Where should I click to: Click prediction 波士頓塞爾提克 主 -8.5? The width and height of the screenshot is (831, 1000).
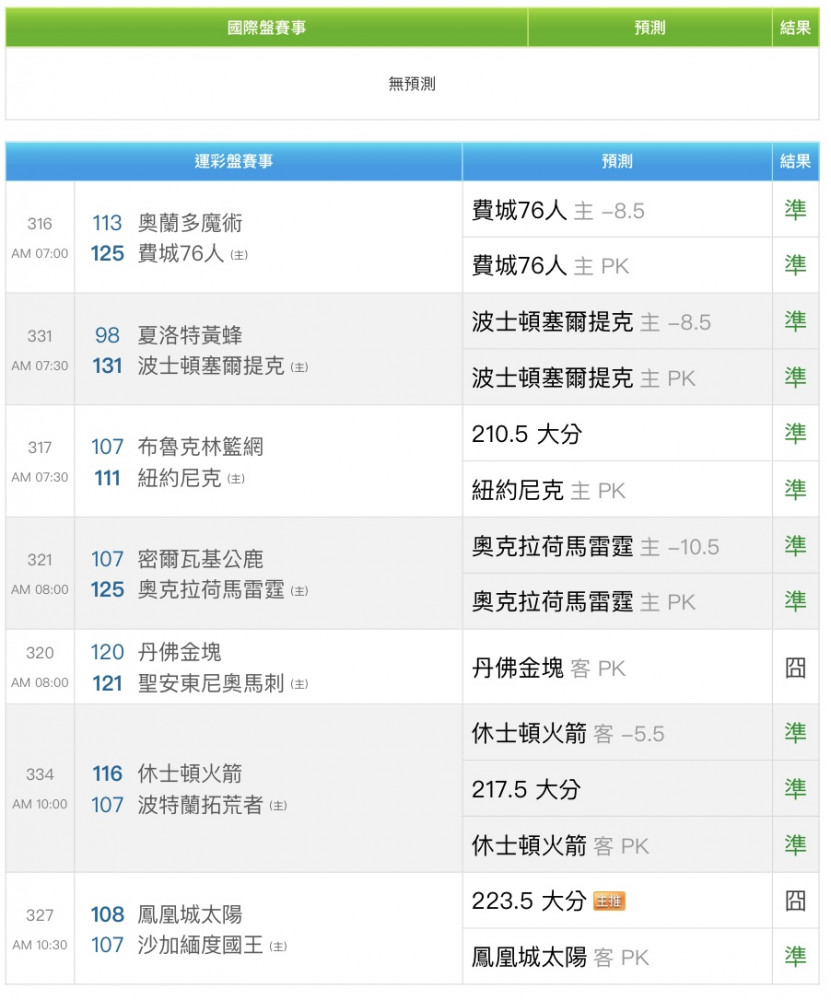591,322
